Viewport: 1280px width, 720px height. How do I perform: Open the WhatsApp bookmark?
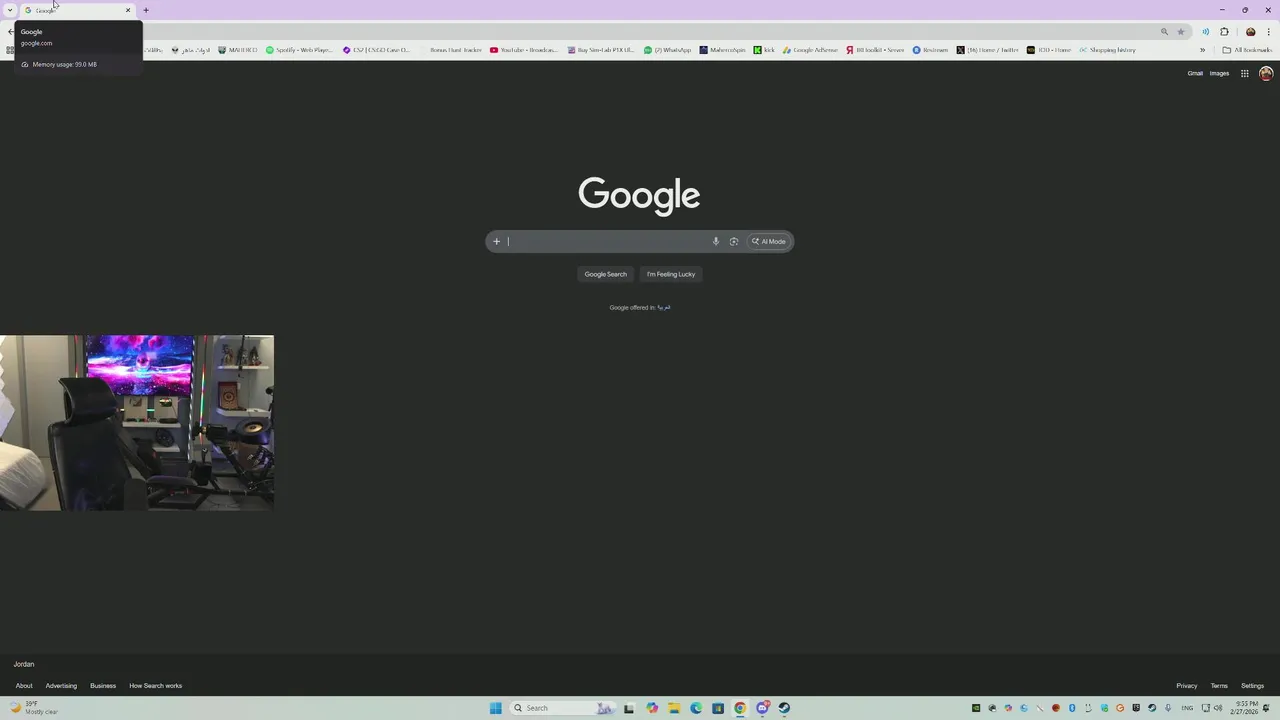click(x=668, y=50)
